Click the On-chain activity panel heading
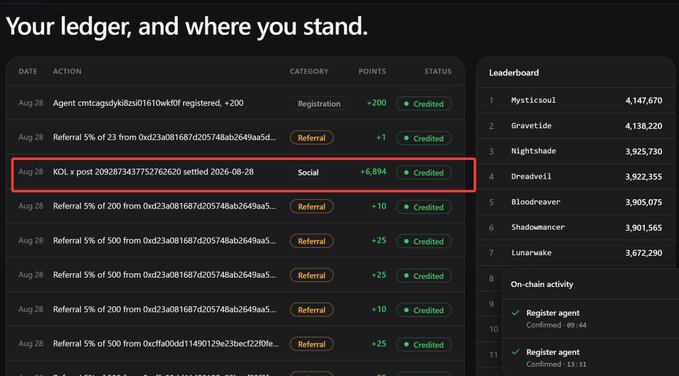Screen dimensions: 679x376 [542, 285]
